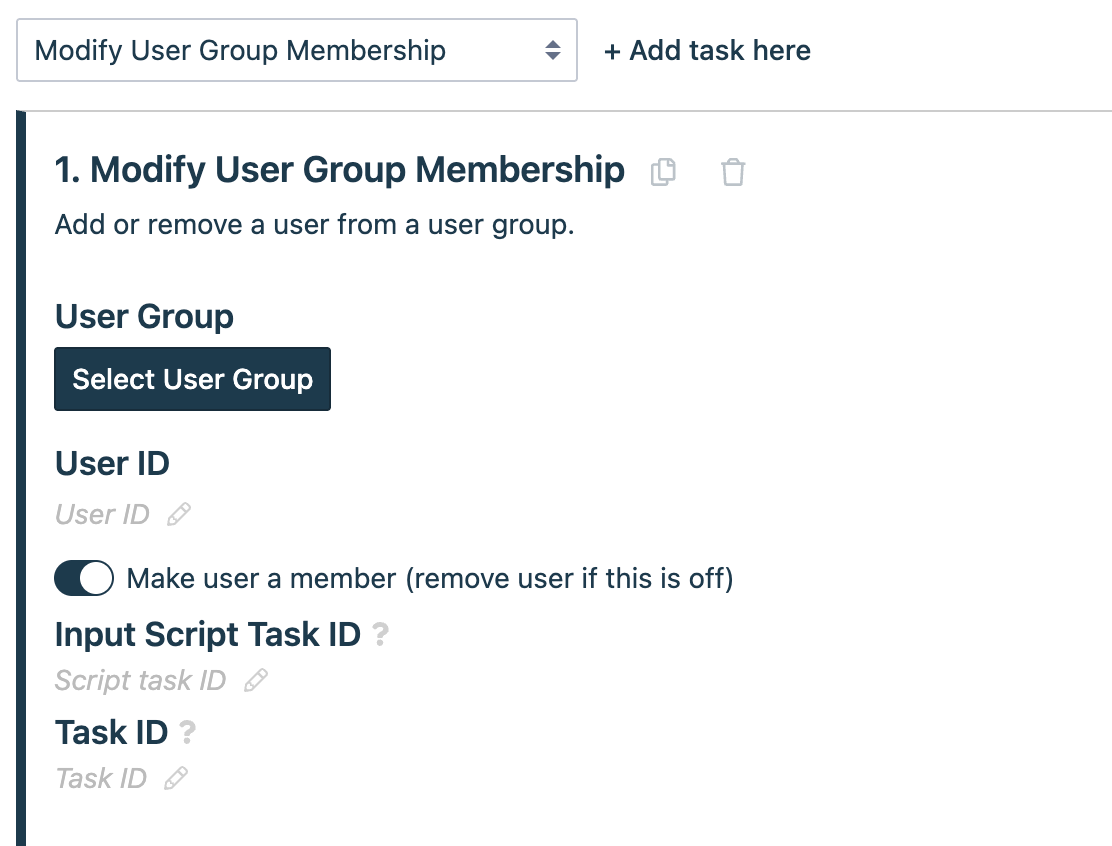Toggle Make user a member switch
Screen dimensions: 1112x846
(x=84, y=578)
